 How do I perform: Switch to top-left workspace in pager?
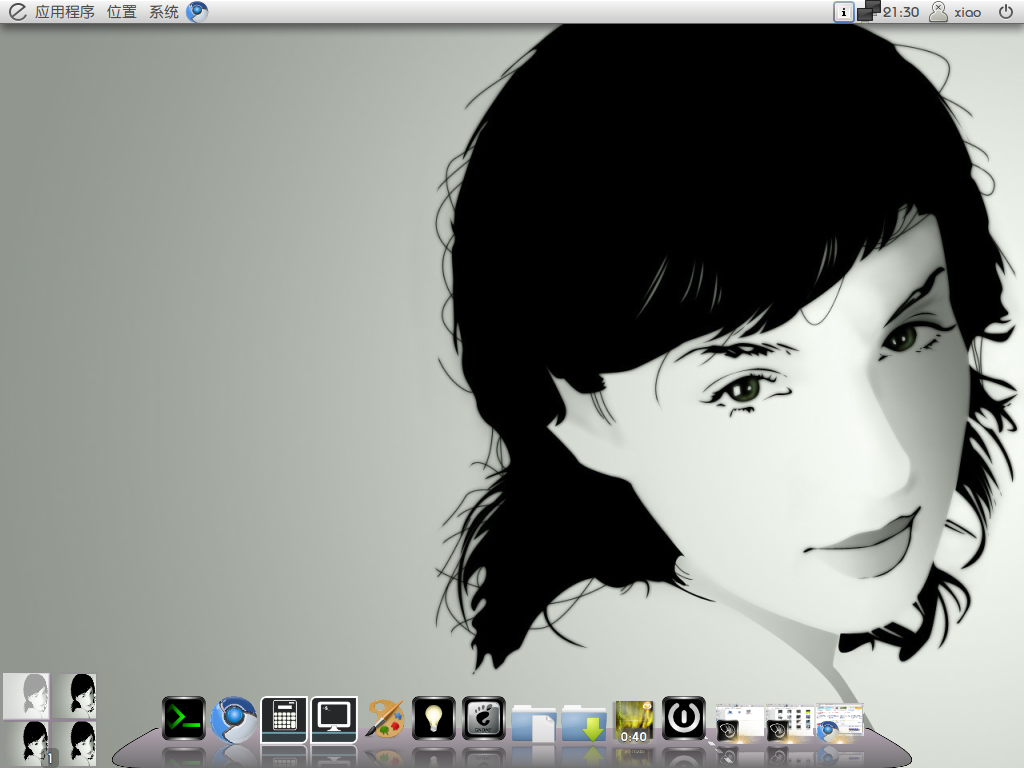(26, 696)
